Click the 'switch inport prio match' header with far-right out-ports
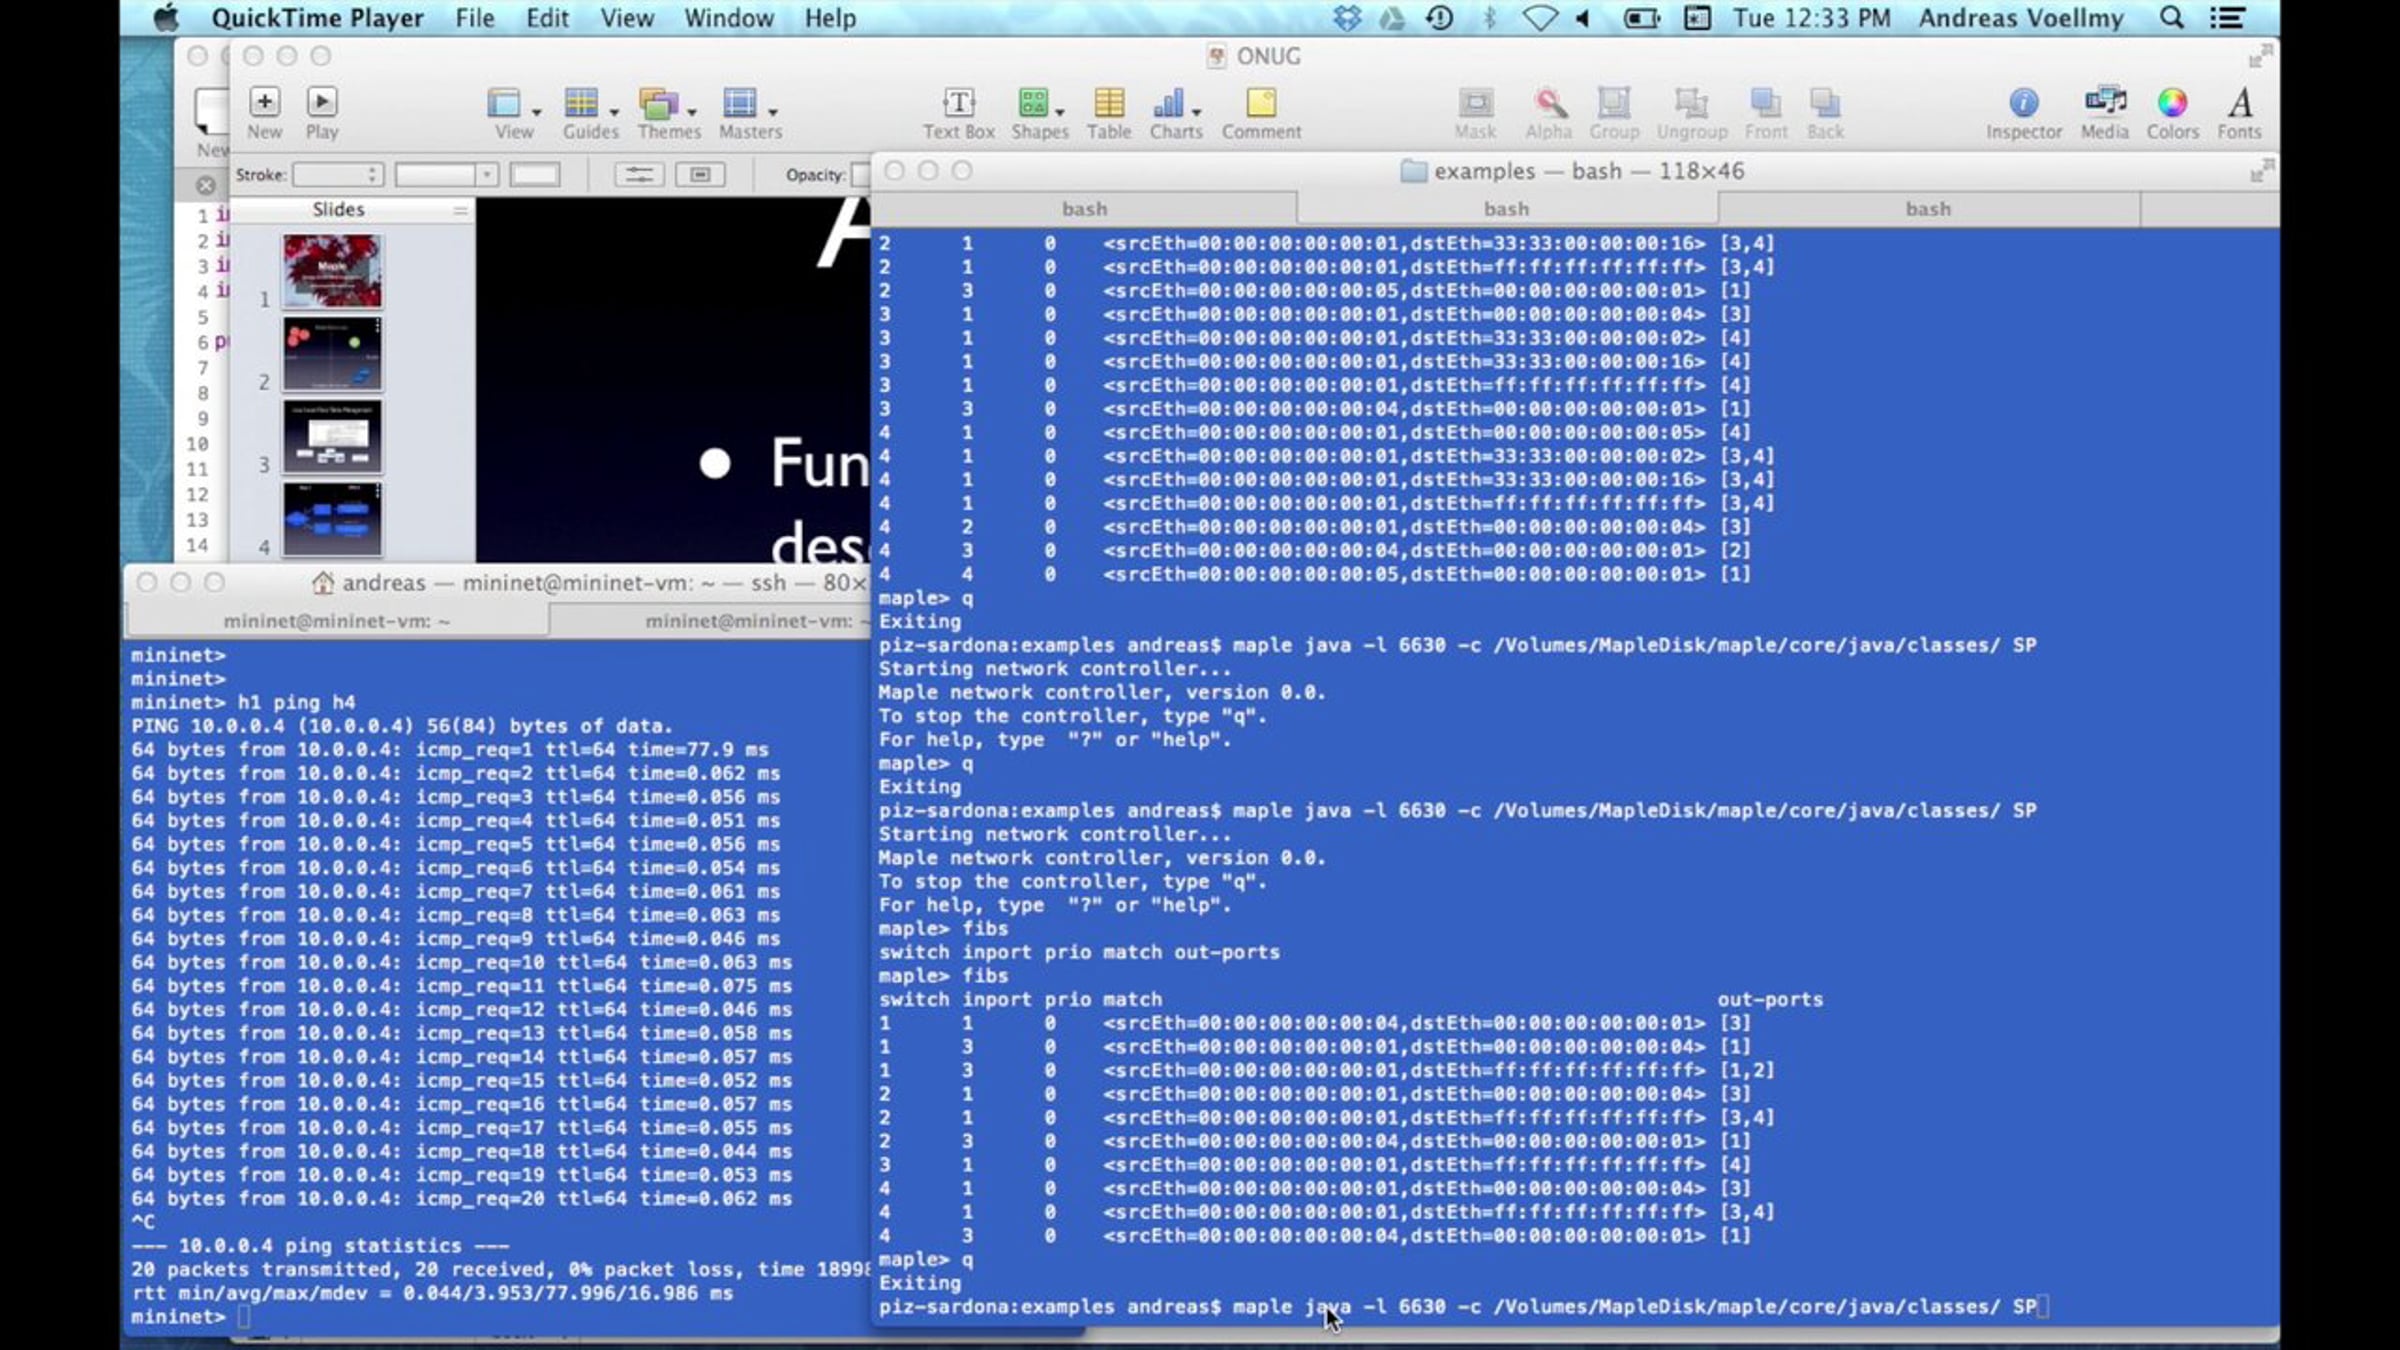Viewport: 2400px width, 1350px height. 1351,999
